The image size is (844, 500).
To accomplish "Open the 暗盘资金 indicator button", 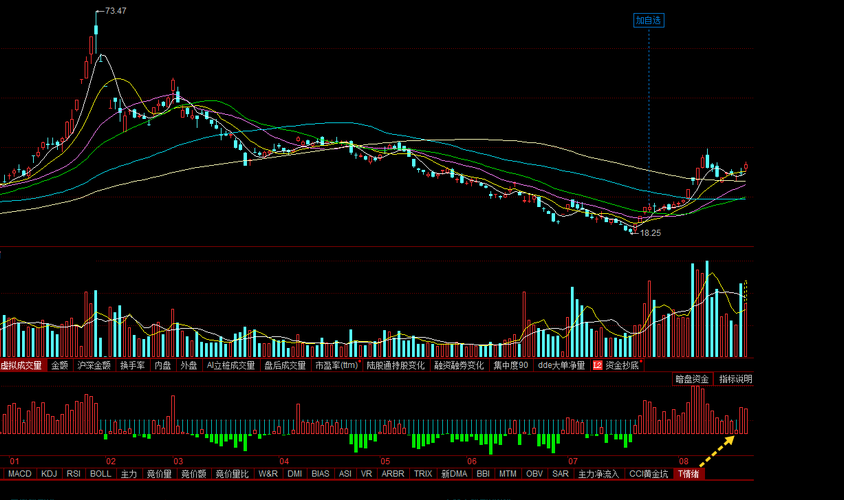I will (x=692, y=379).
